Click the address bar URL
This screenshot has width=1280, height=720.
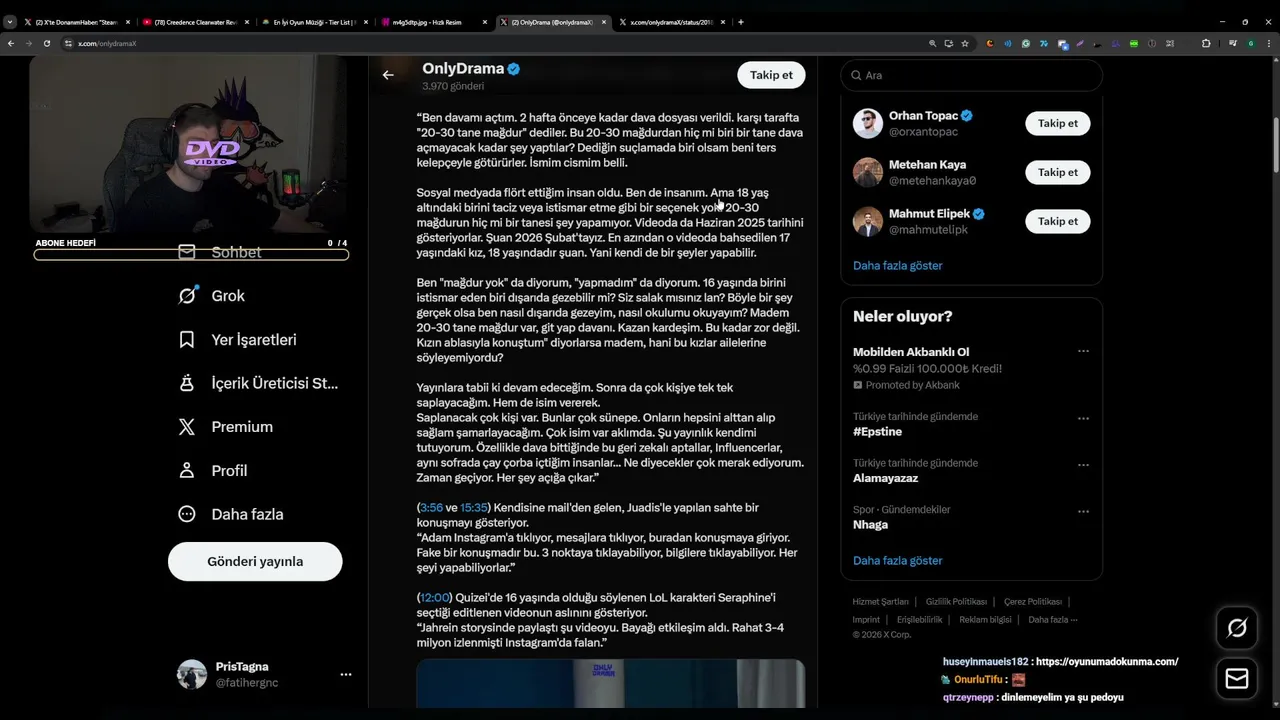(107, 43)
